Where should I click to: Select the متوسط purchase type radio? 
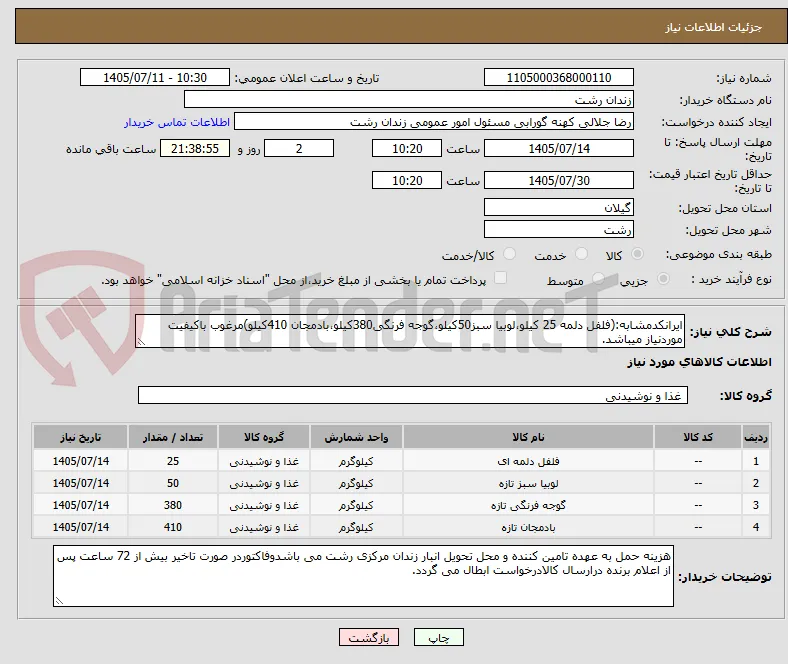[598, 278]
